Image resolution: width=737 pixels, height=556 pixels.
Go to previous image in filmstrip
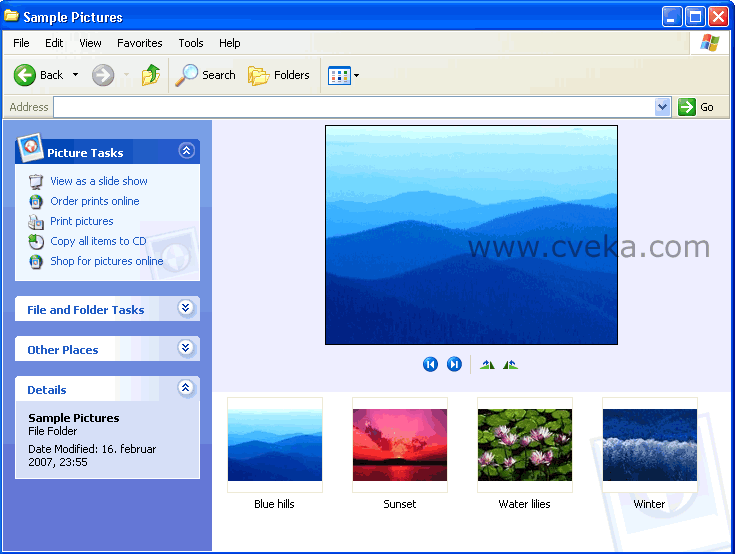pos(430,365)
